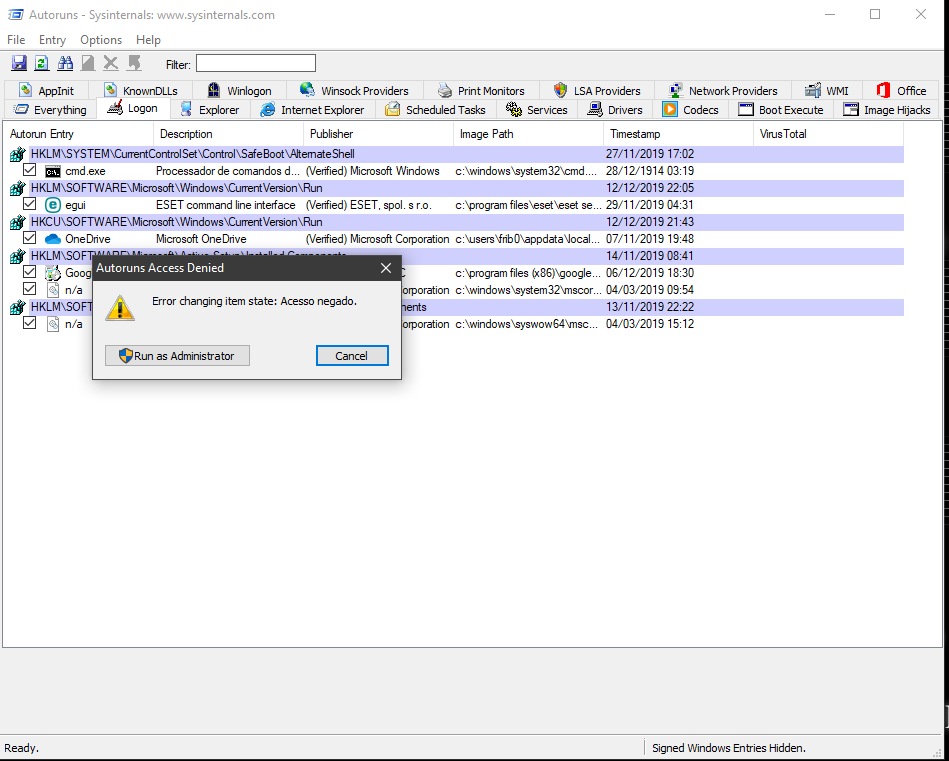Screen dimensions: 949x761
Task: Open the Winlogon tab
Action: (239, 91)
